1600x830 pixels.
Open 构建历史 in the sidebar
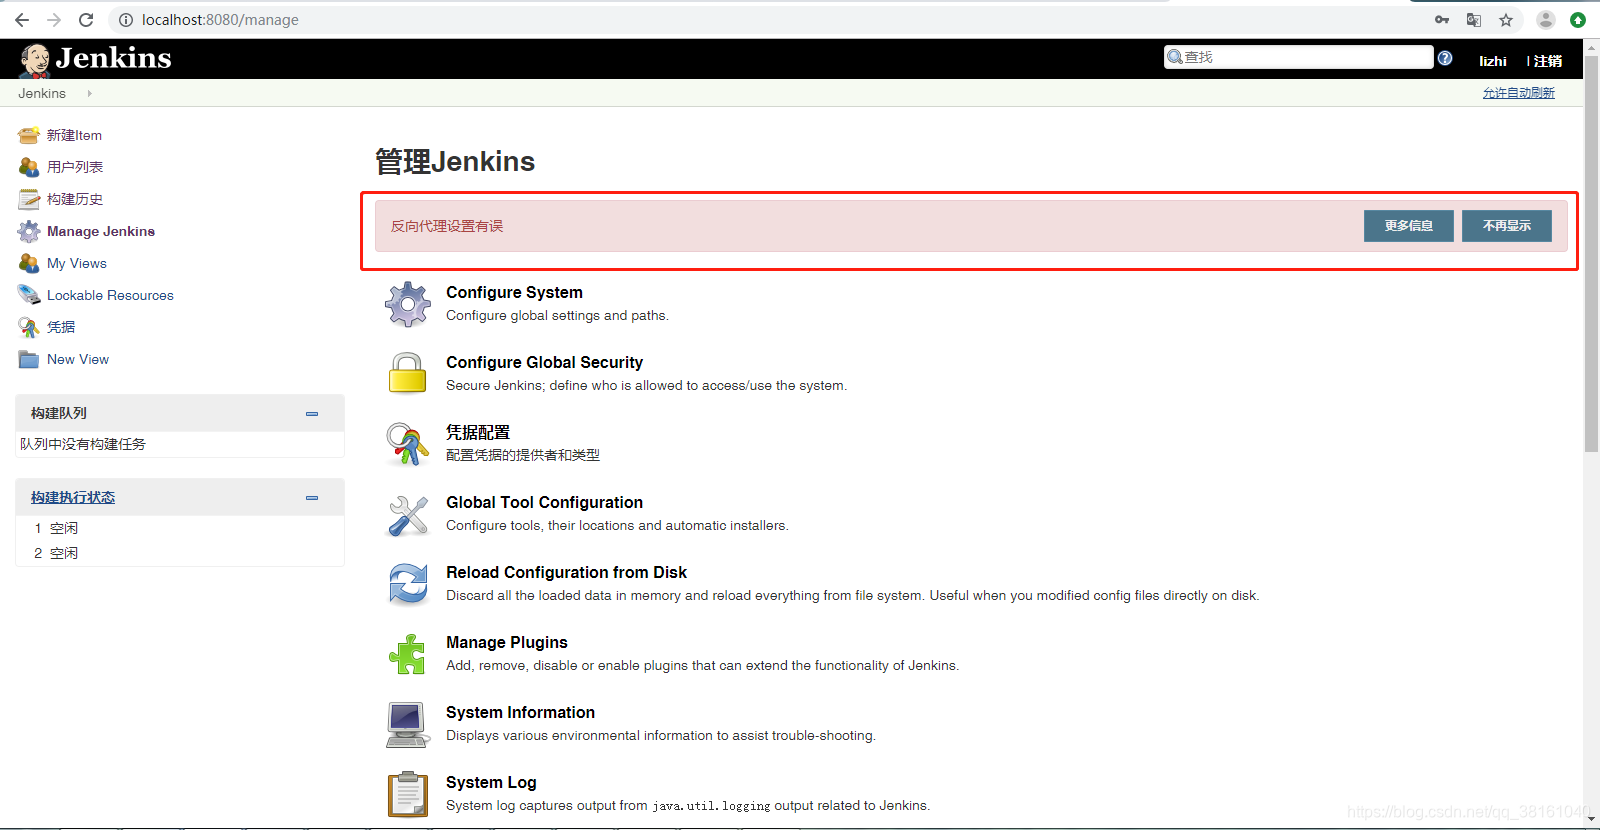(x=75, y=199)
